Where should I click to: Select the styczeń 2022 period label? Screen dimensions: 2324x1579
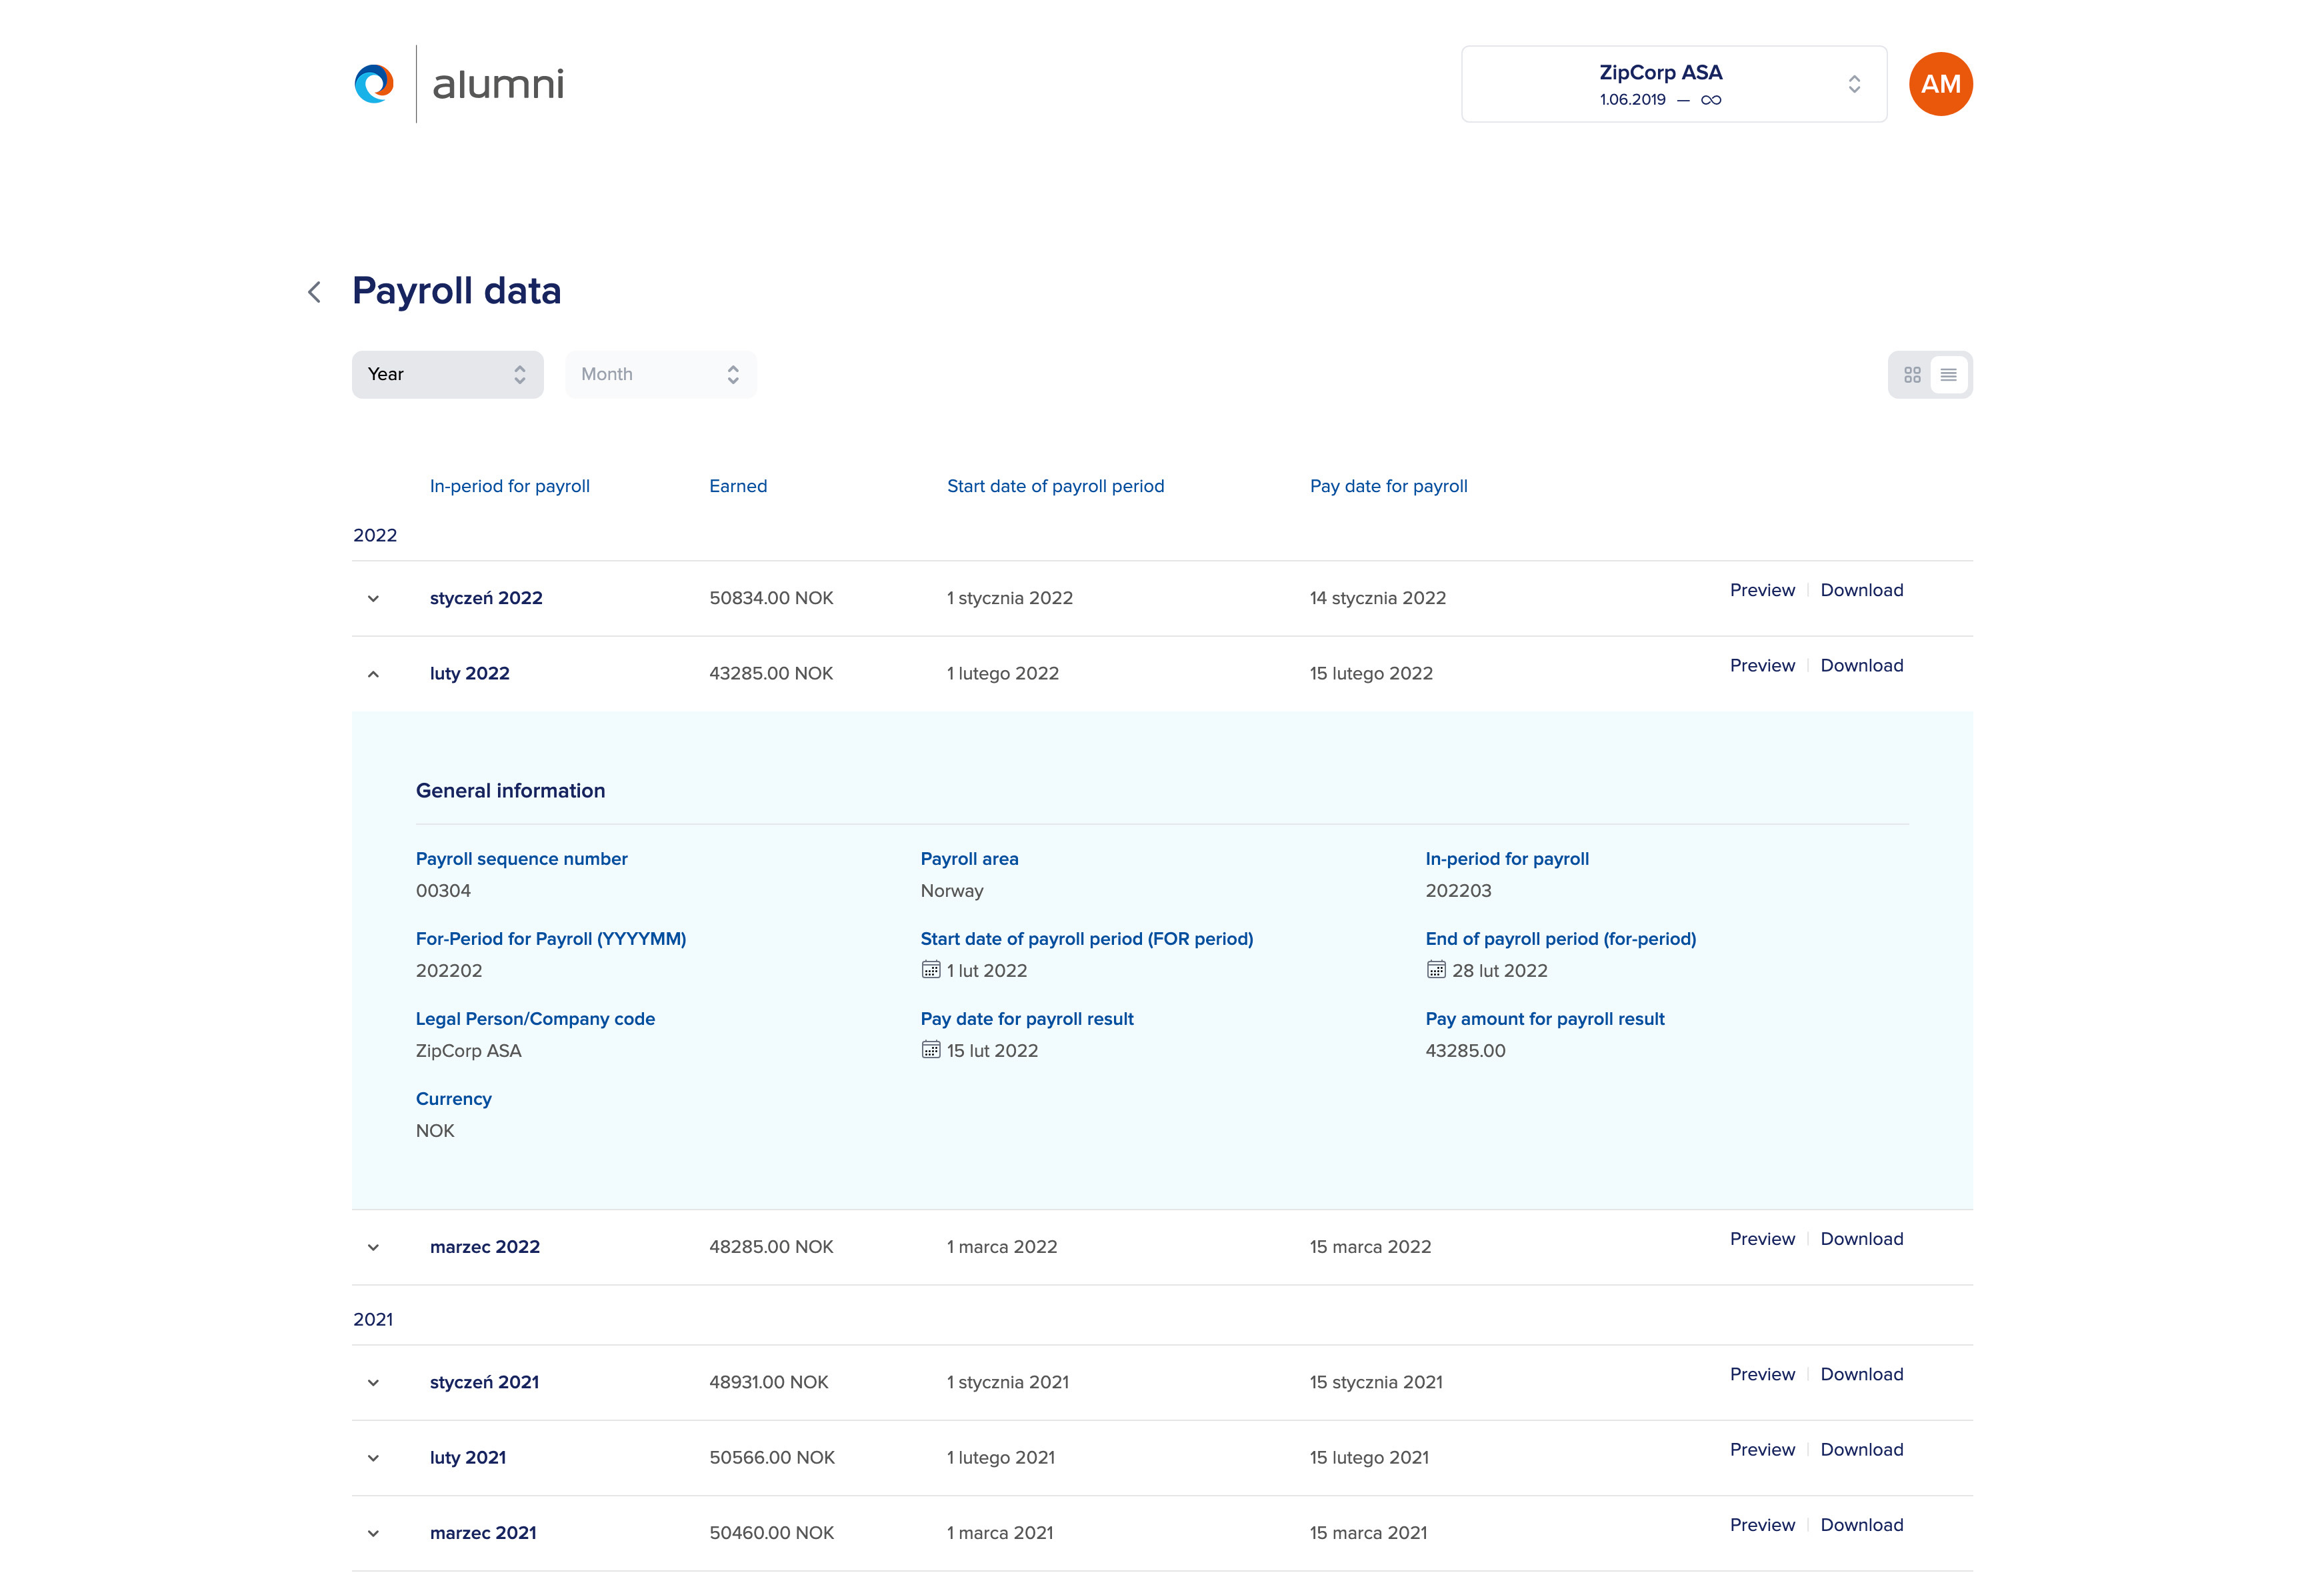(x=486, y=598)
